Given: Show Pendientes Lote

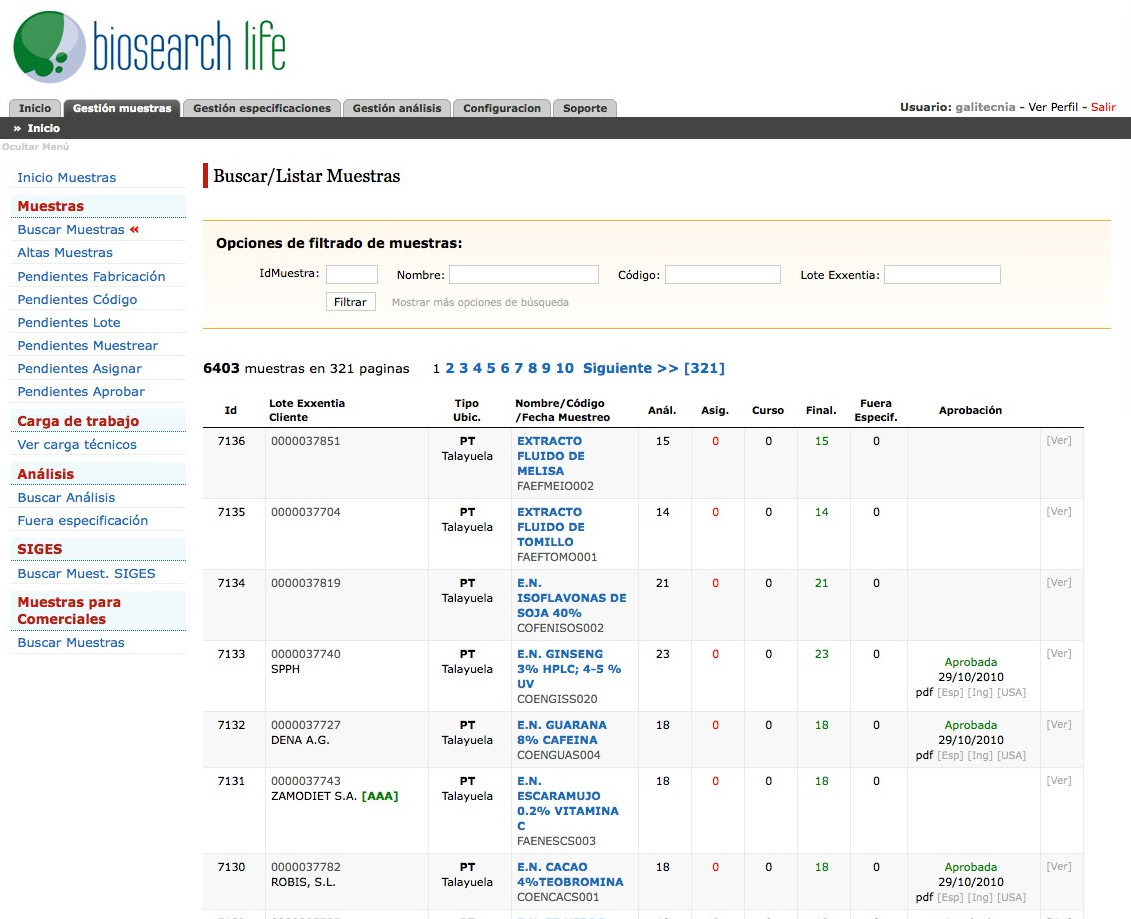Looking at the screenshot, I should (x=69, y=322).
